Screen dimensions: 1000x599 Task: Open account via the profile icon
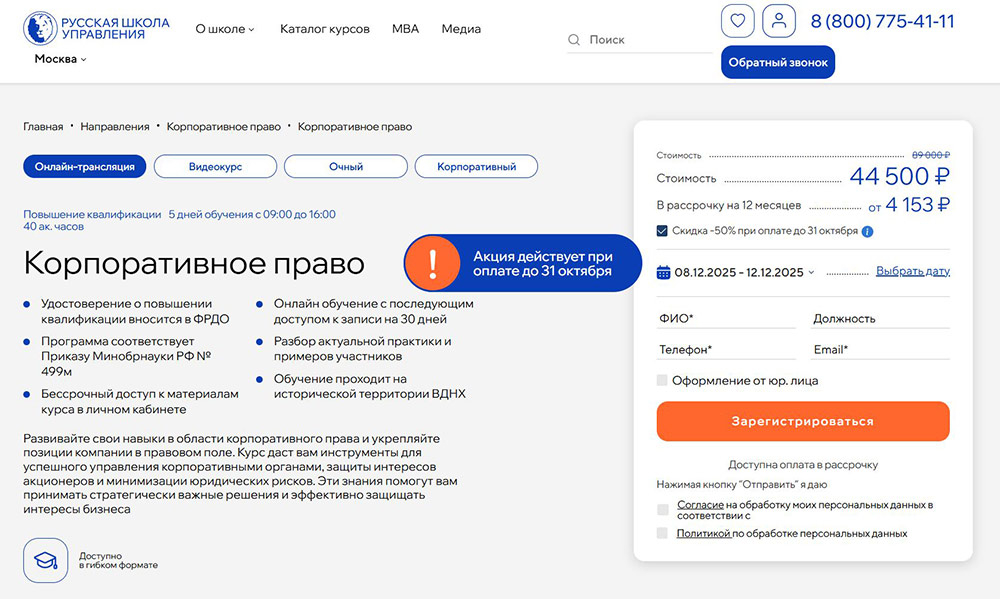click(778, 21)
